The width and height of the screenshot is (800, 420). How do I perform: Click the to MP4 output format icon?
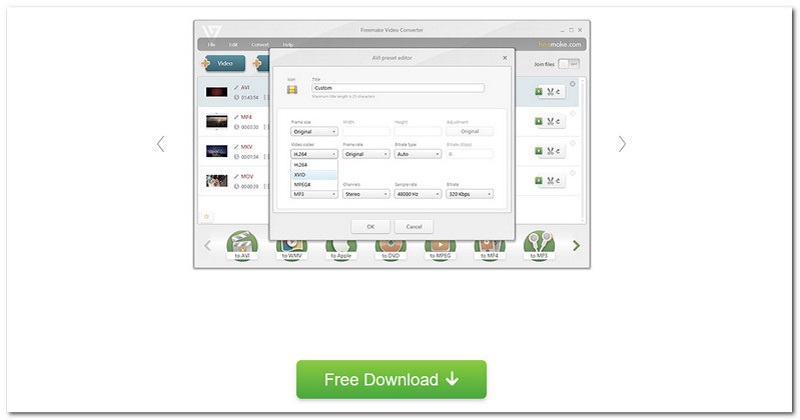[x=489, y=250]
